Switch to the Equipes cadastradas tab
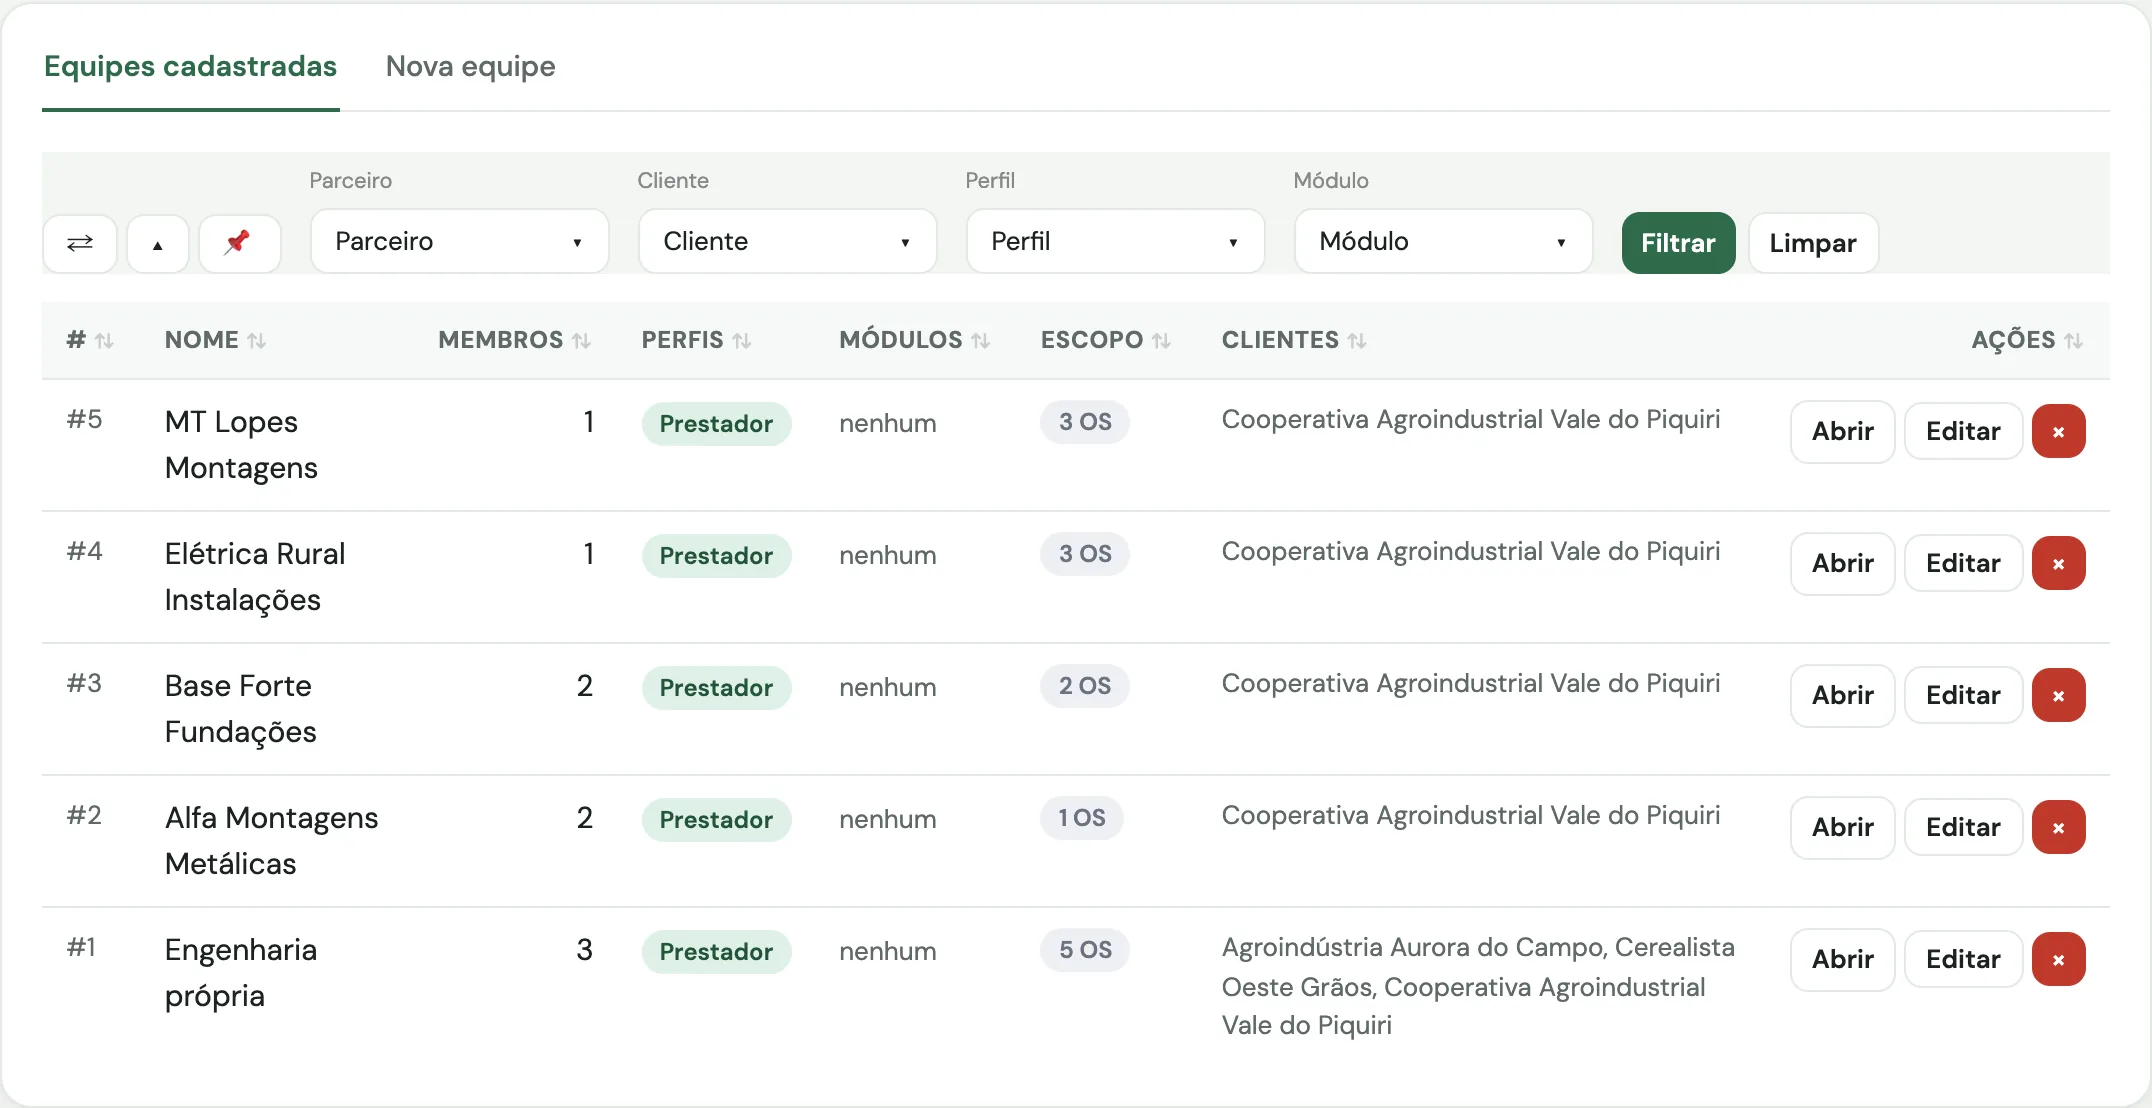2152x1108 pixels. 191,67
